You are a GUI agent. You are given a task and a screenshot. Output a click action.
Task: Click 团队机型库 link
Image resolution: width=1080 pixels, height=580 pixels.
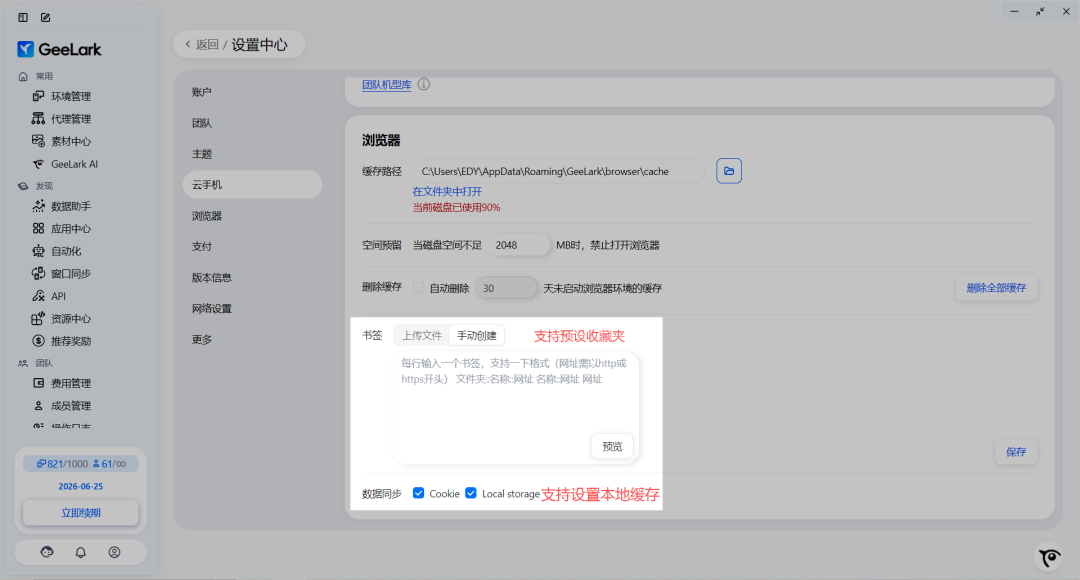coord(386,85)
